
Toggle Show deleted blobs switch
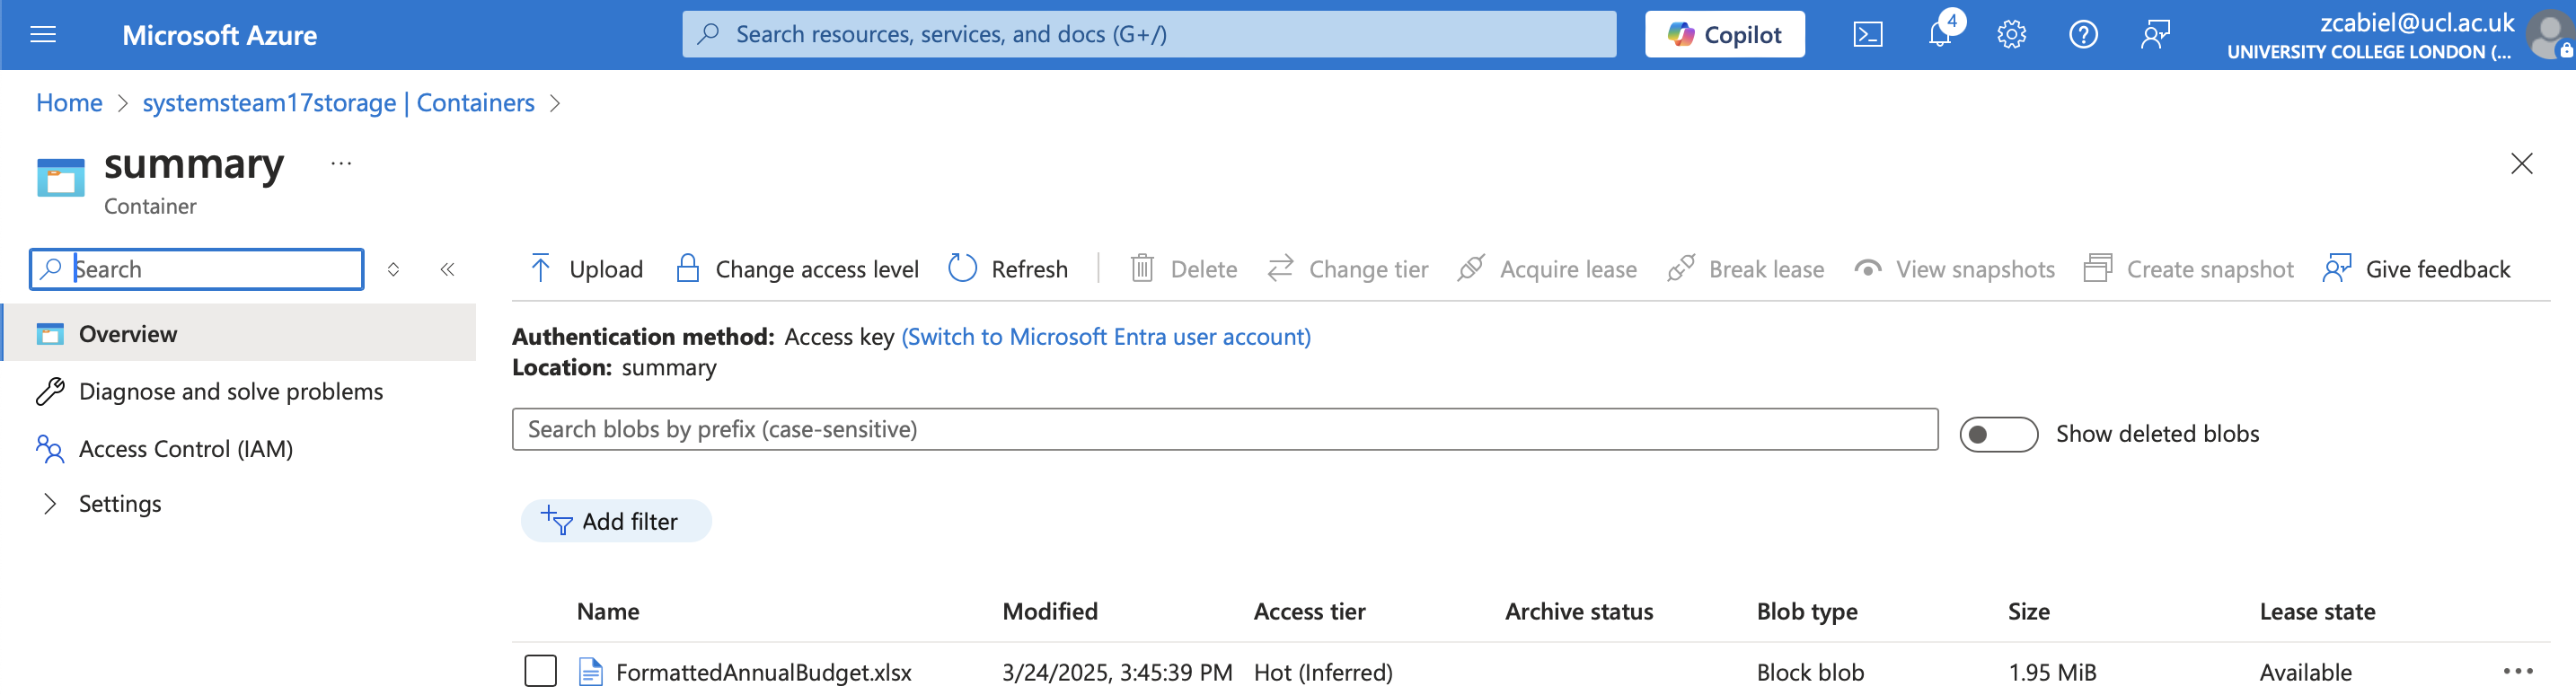(x=1997, y=434)
